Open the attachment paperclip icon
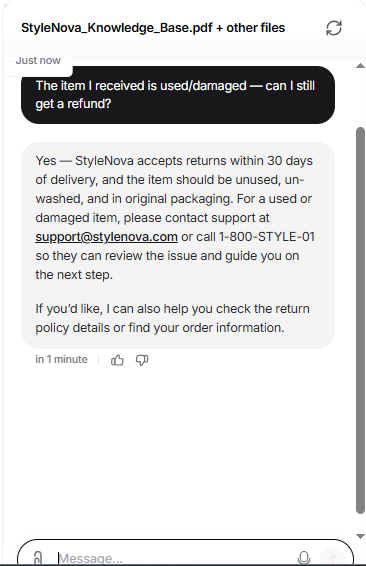The width and height of the screenshot is (366, 566). 38,557
